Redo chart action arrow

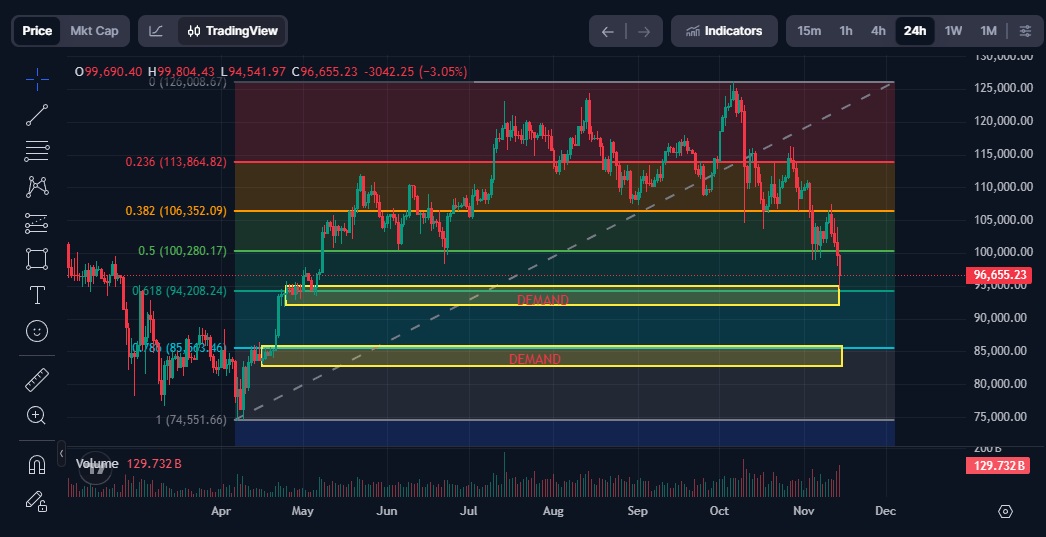pos(644,31)
